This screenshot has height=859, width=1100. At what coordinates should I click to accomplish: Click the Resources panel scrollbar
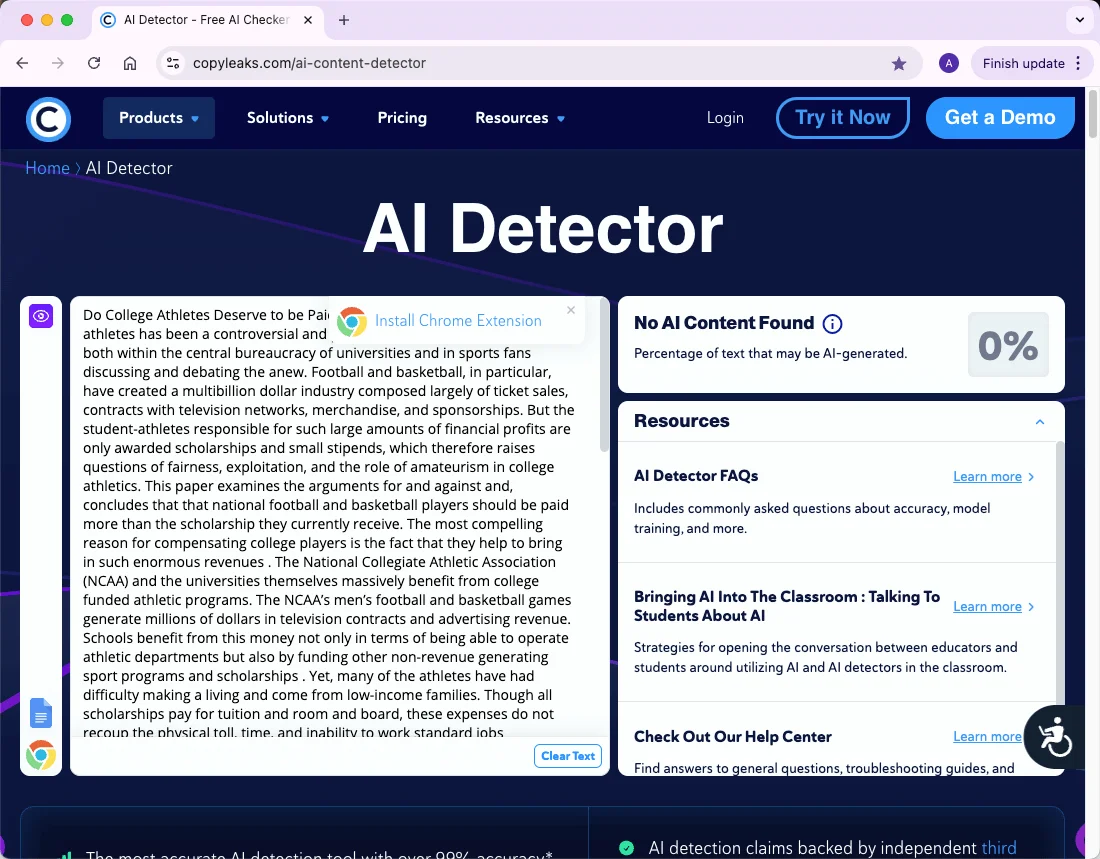click(x=1059, y=575)
